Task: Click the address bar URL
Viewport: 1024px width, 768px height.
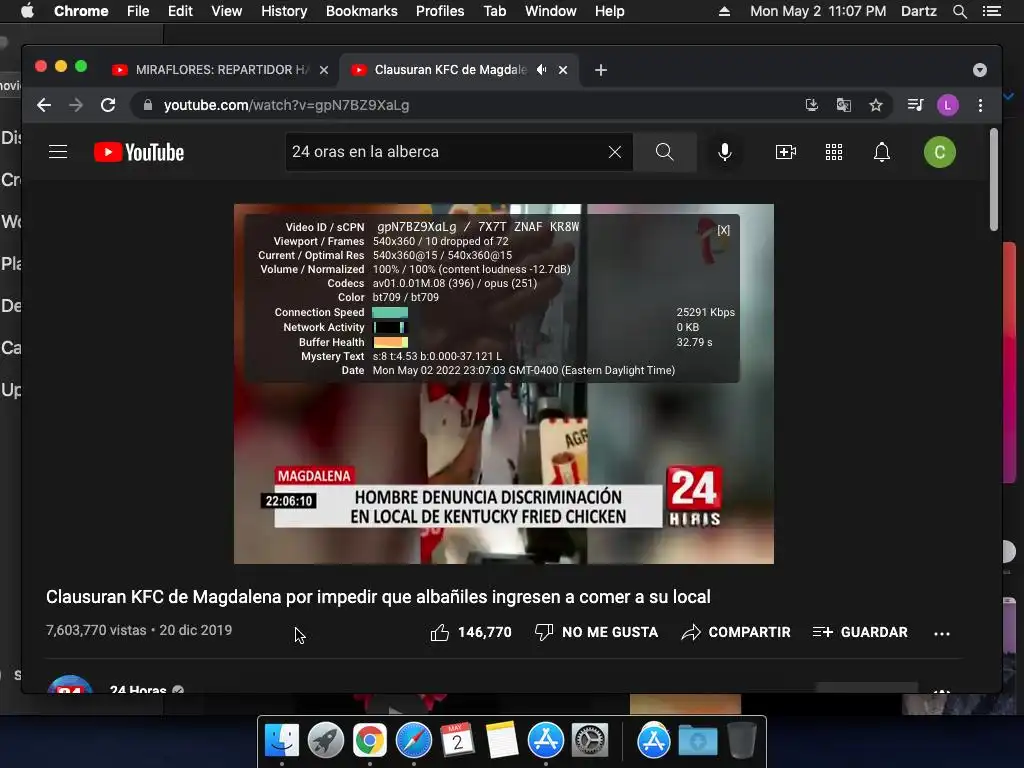Action: (x=286, y=105)
